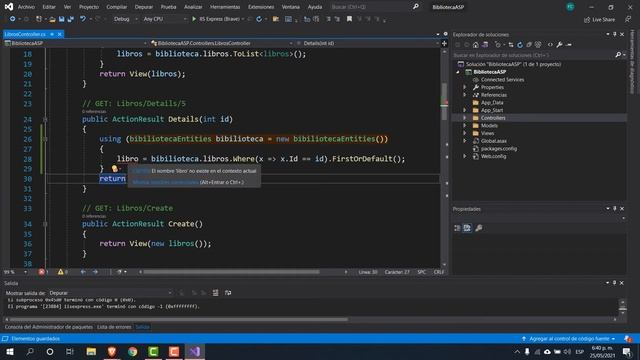Open the Compilar menu
Viewport: 640px width, 360px height.
tap(116, 7)
